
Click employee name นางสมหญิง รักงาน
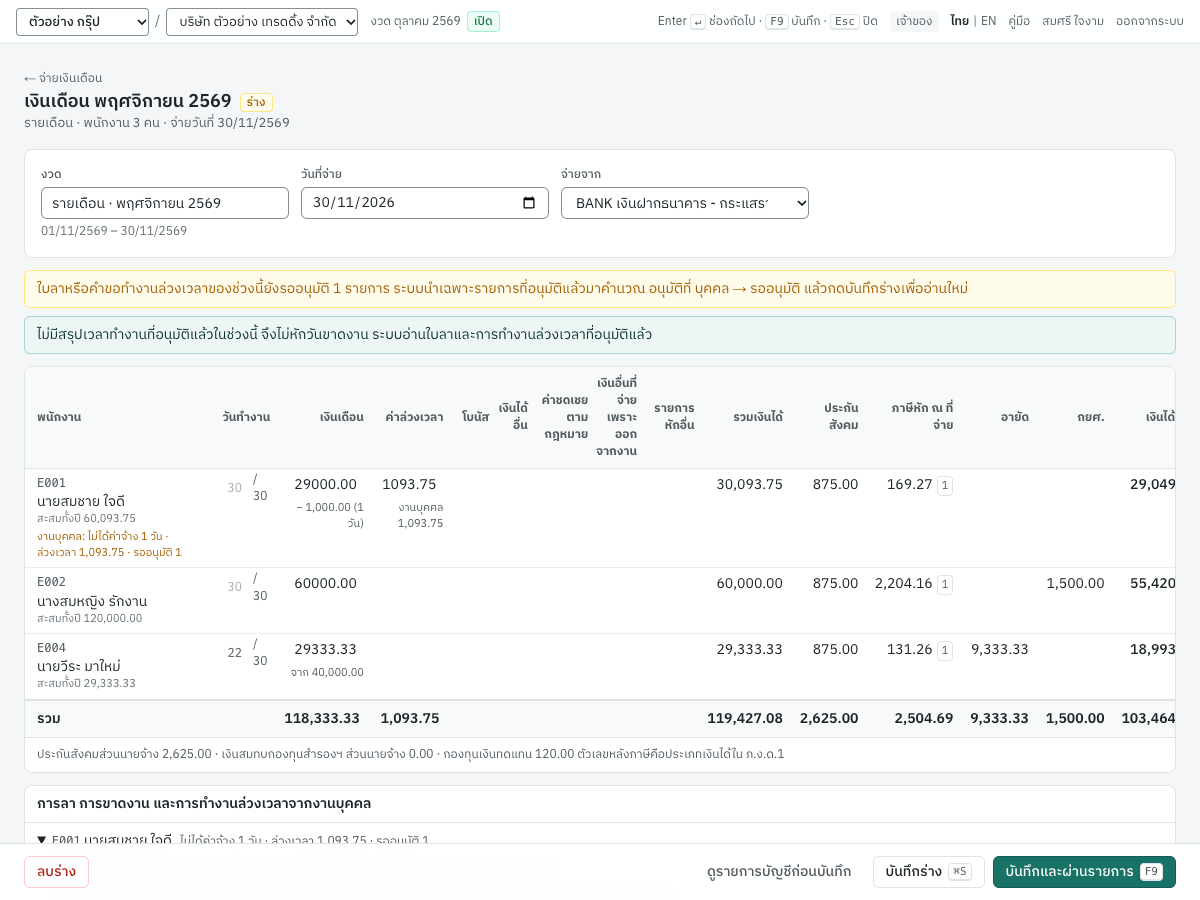[x=92, y=601]
